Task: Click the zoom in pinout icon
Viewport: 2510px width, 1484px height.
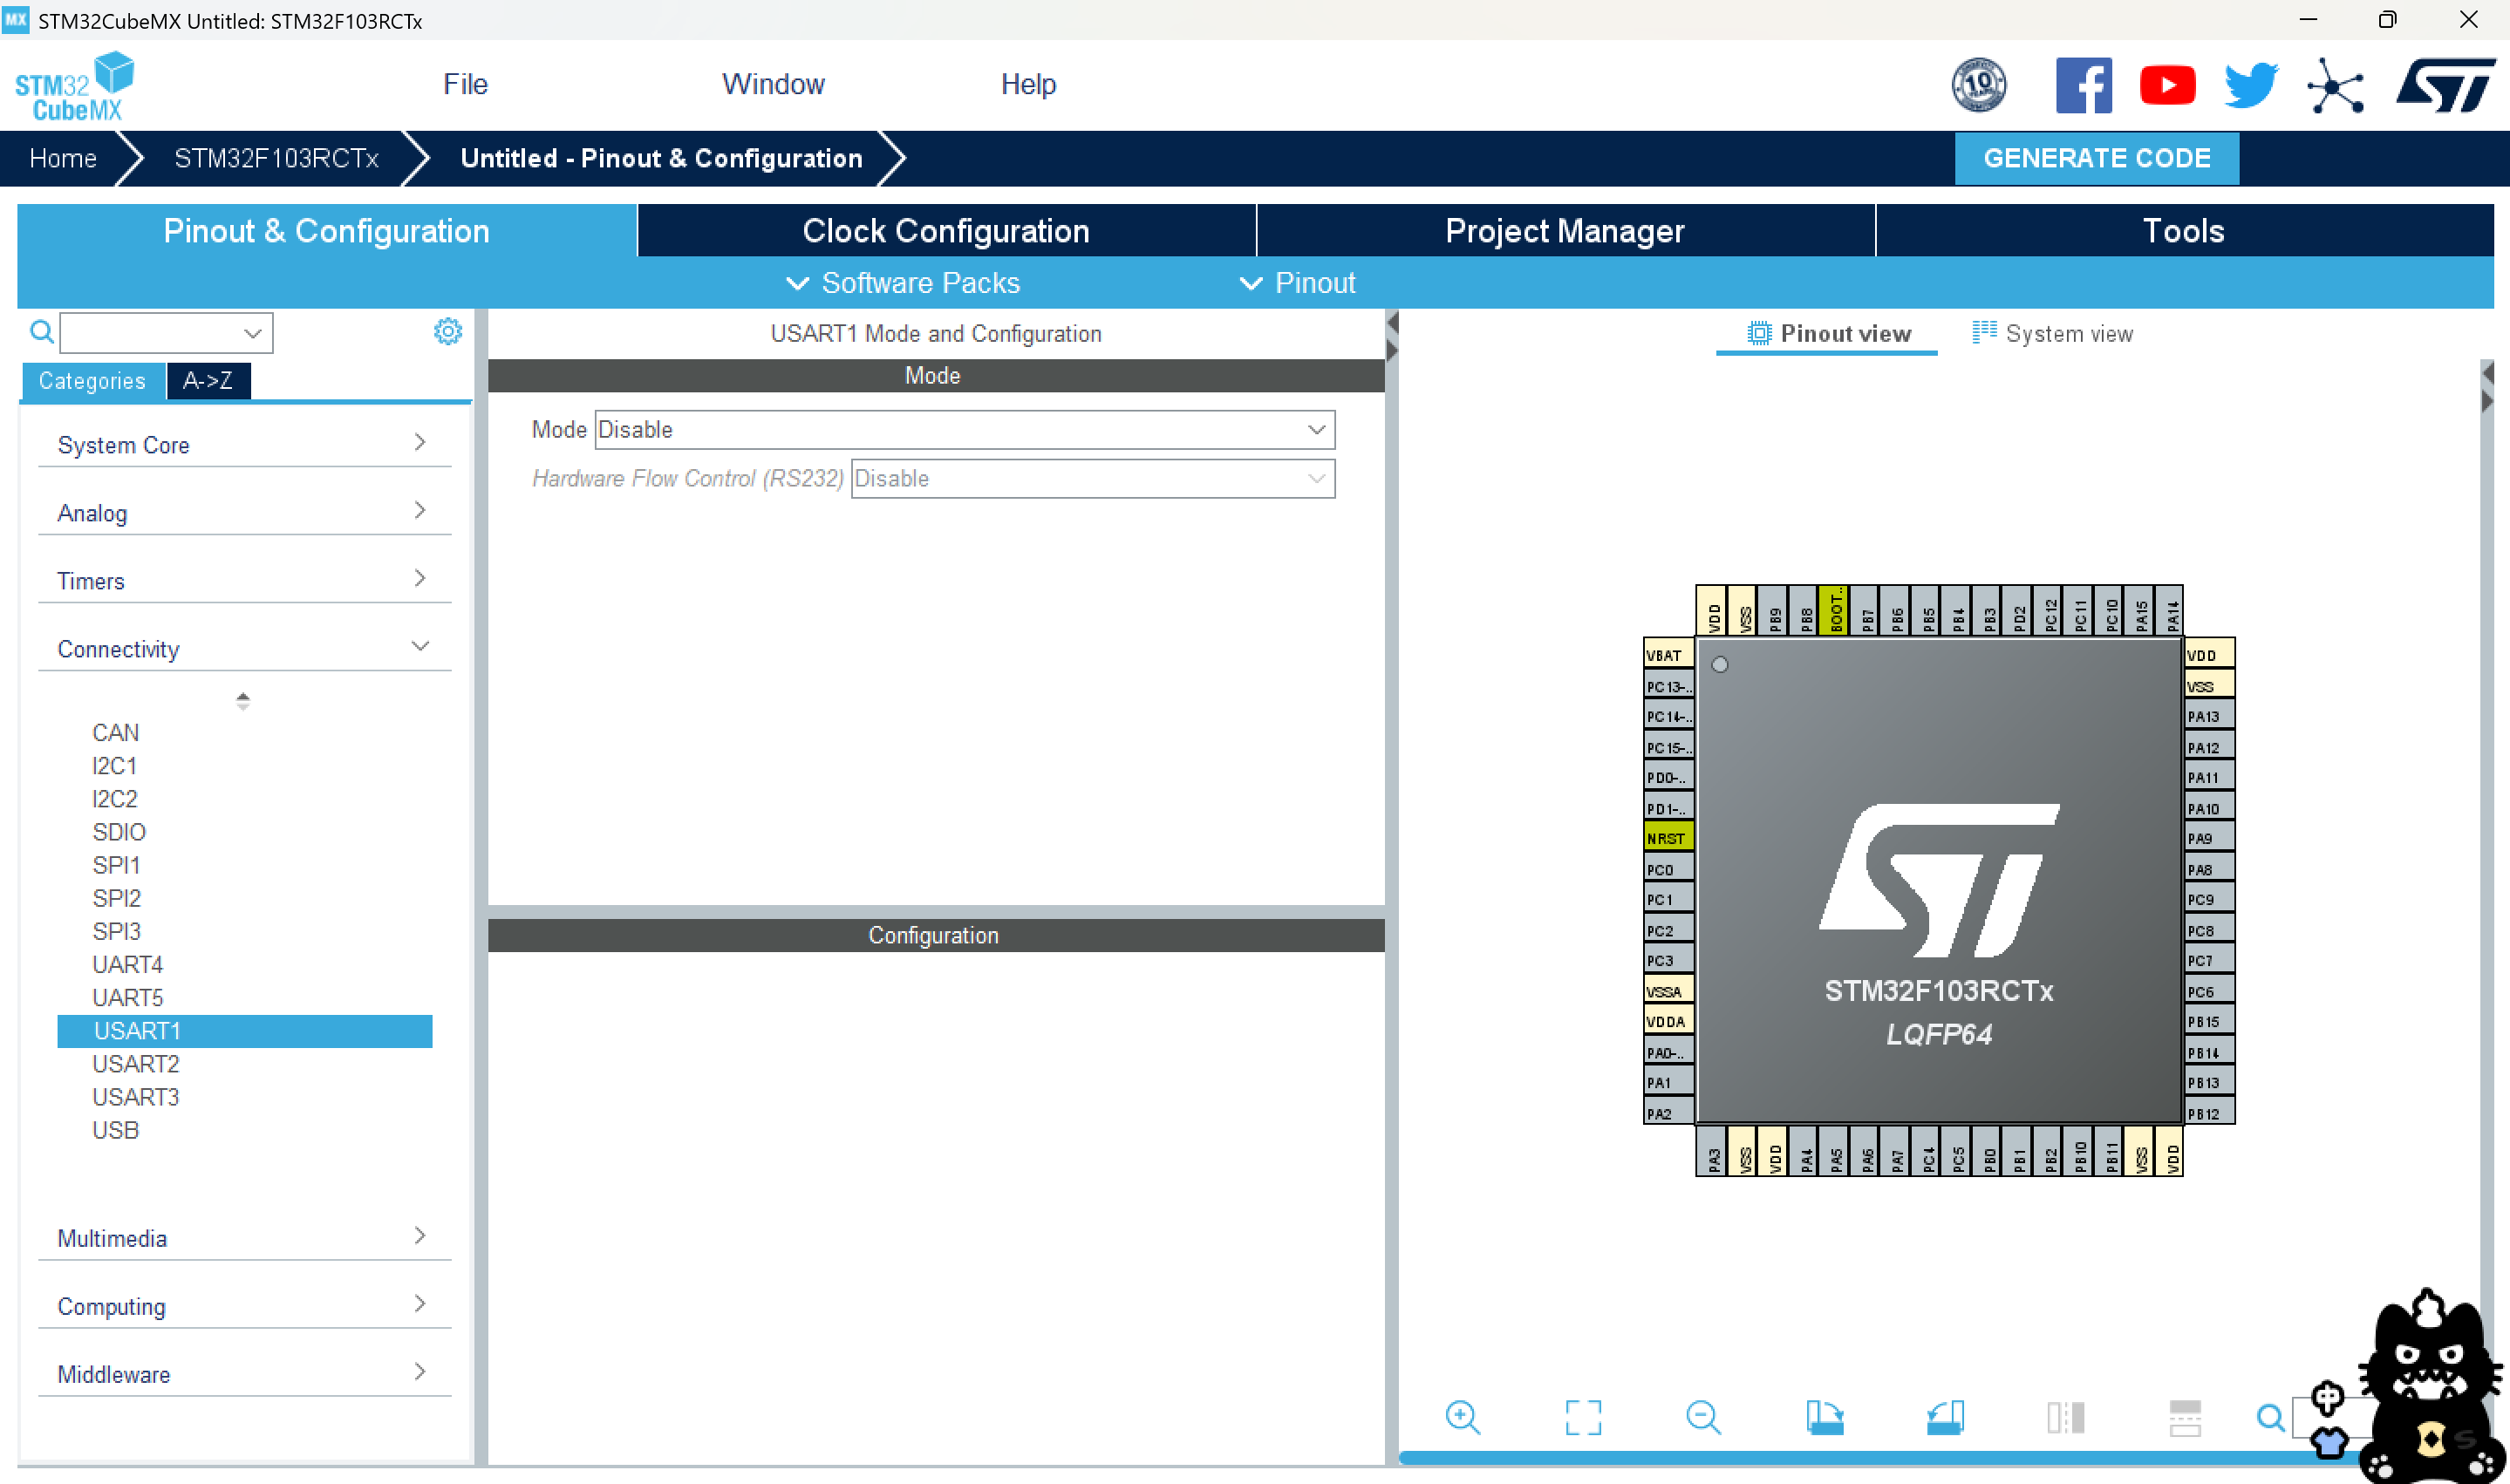Action: (x=1462, y=1416)
